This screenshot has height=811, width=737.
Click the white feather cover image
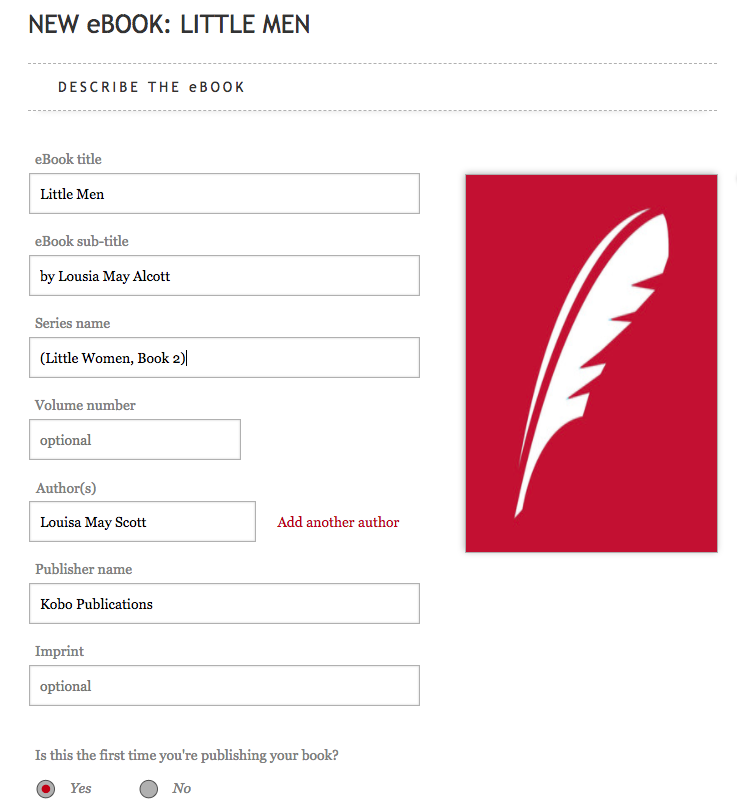click(591, 363)
